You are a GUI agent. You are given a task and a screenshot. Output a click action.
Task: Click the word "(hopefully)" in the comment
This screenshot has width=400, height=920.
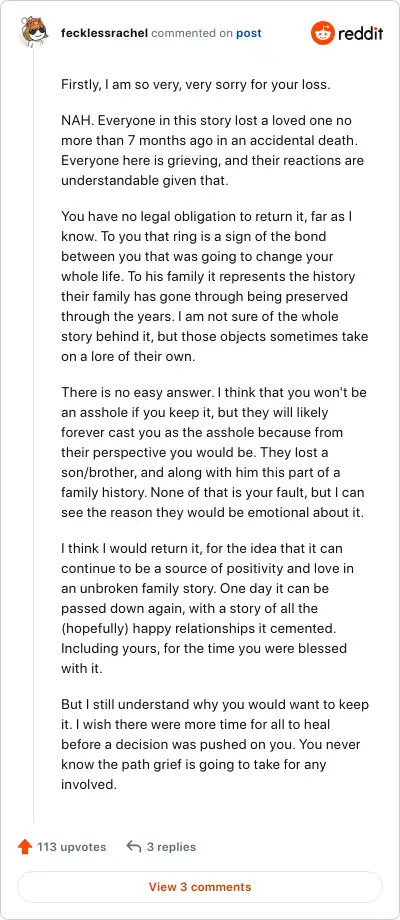click(x=95, y=628)
